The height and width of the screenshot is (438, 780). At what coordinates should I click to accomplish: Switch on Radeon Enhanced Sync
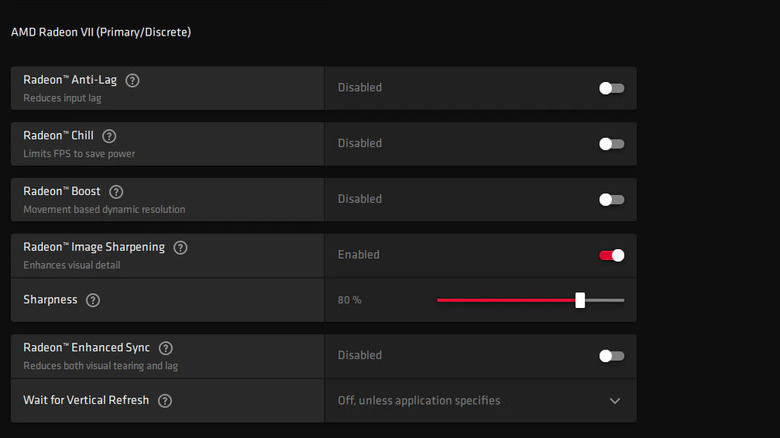pos(611,356)
